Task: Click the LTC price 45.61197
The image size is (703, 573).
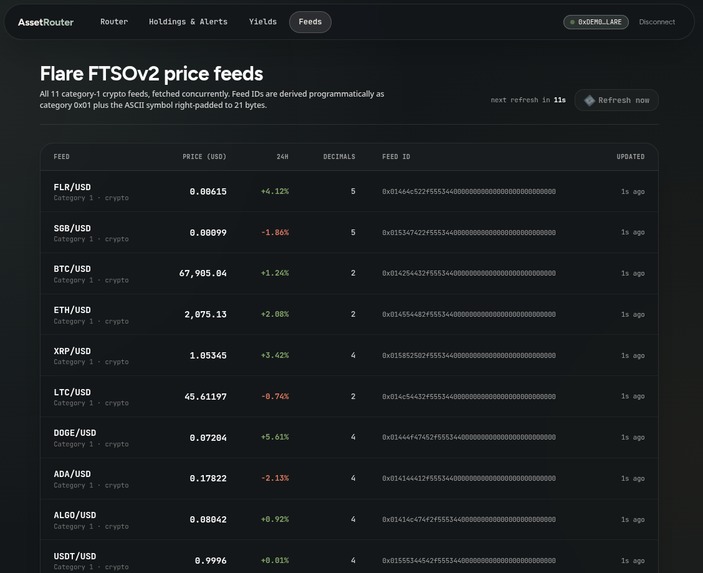Action: [205, 396]
